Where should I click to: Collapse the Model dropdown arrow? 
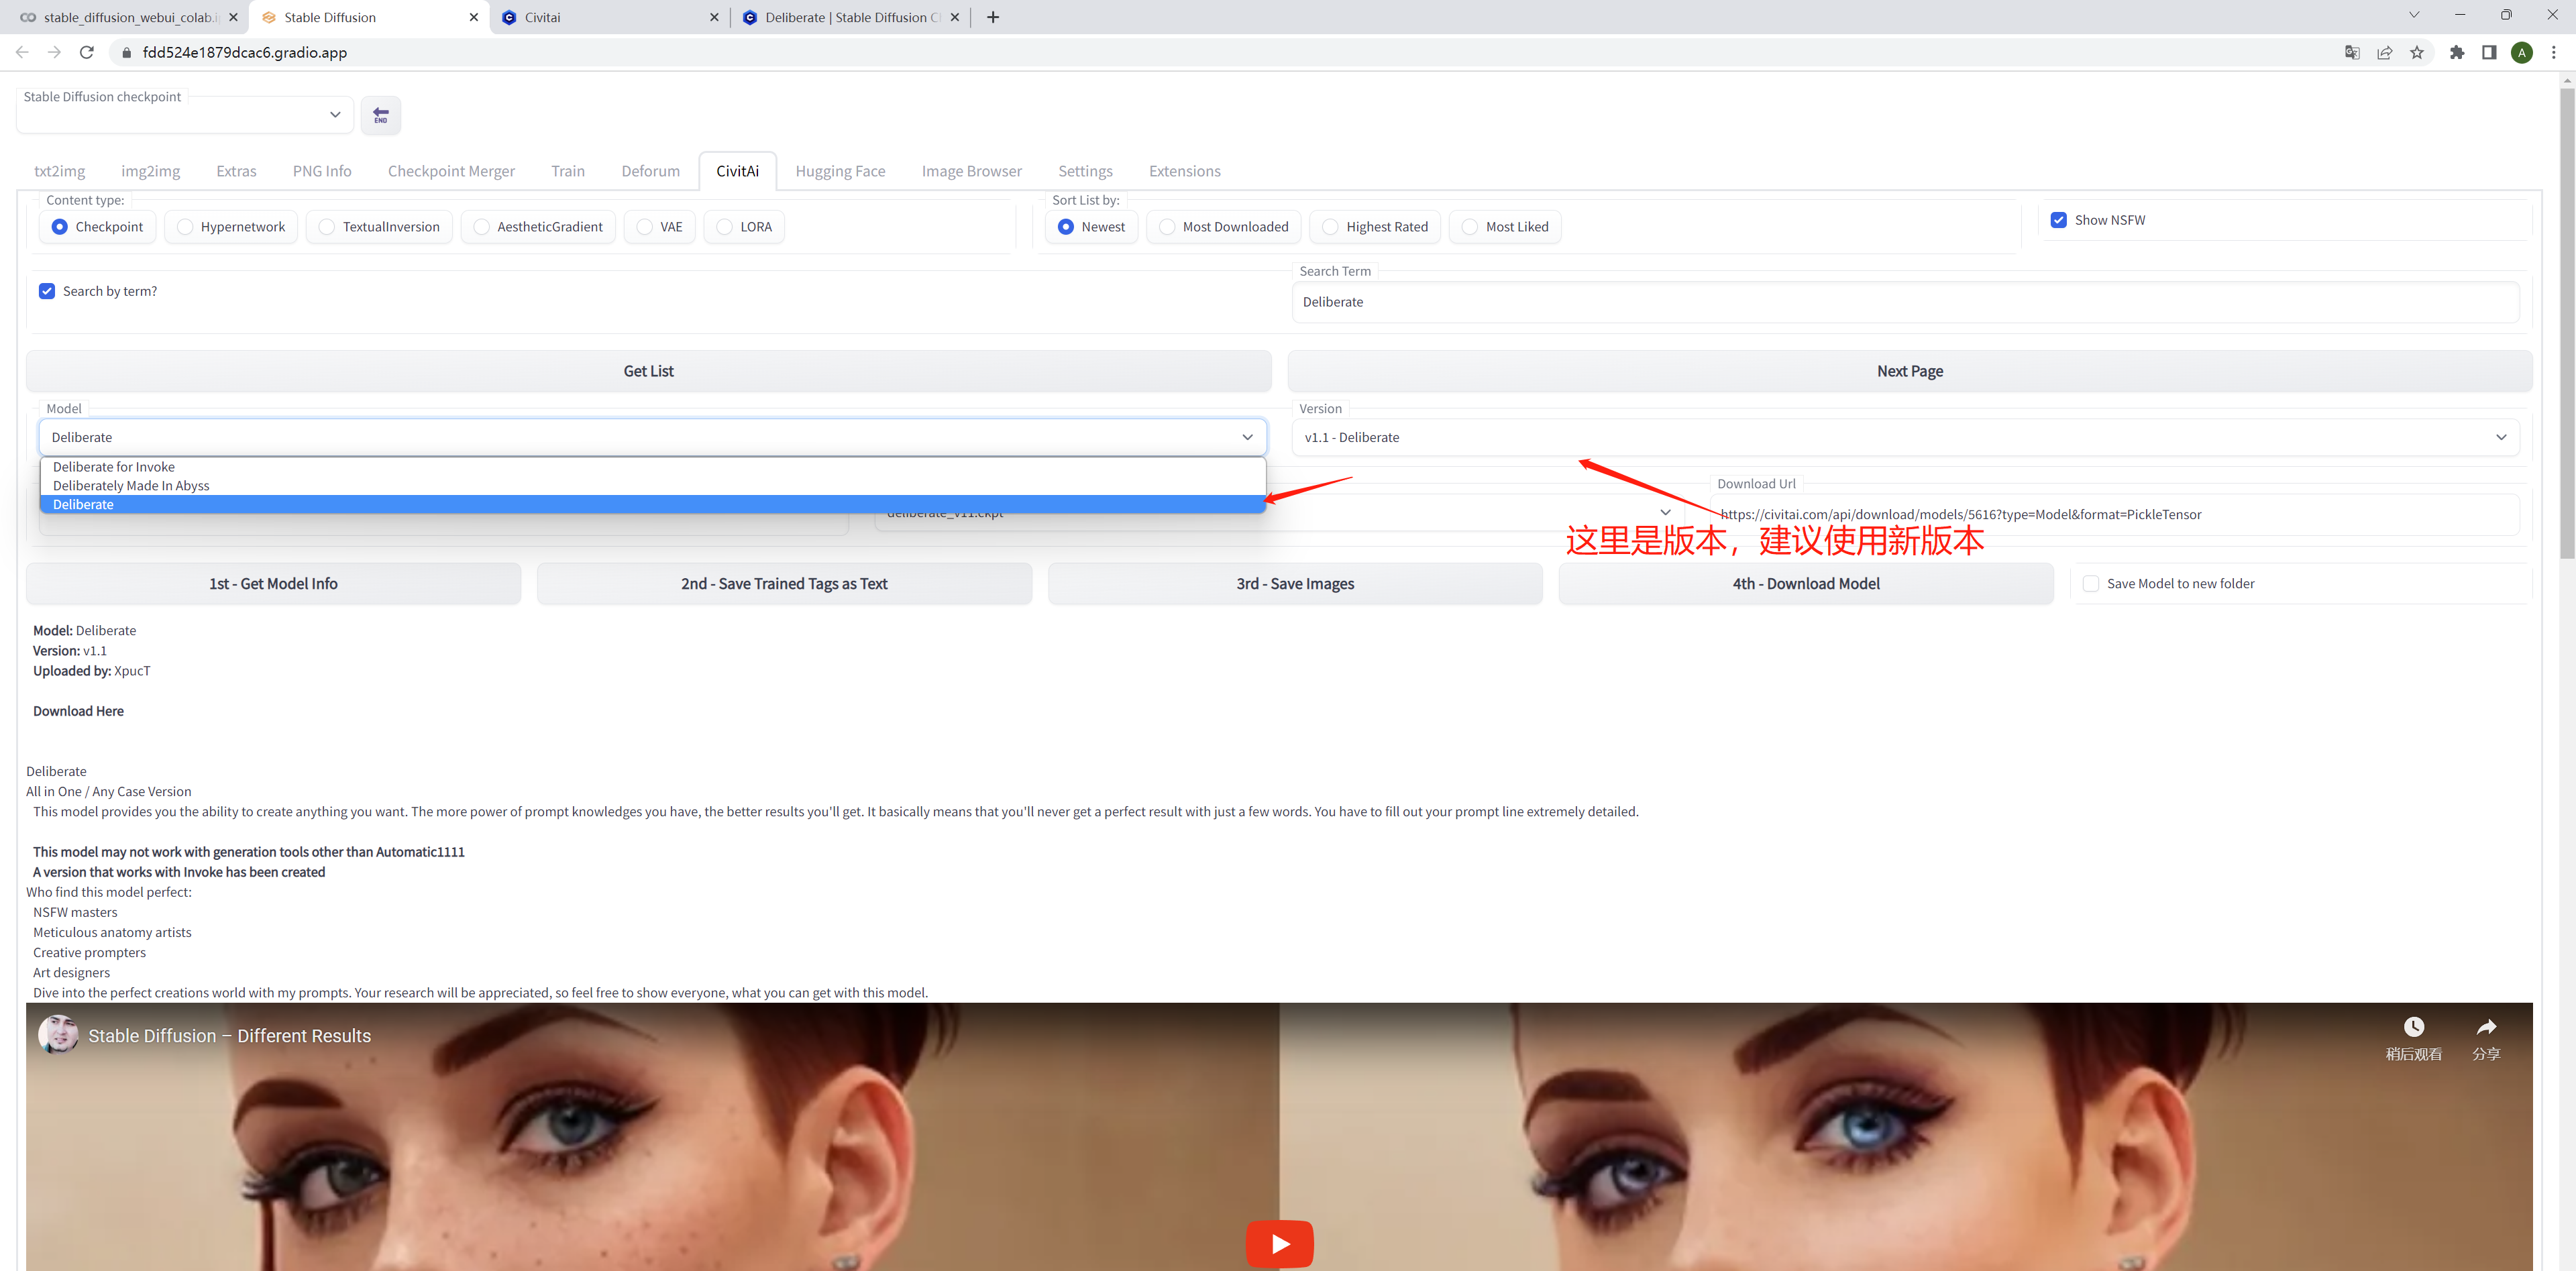(1247, 437)
